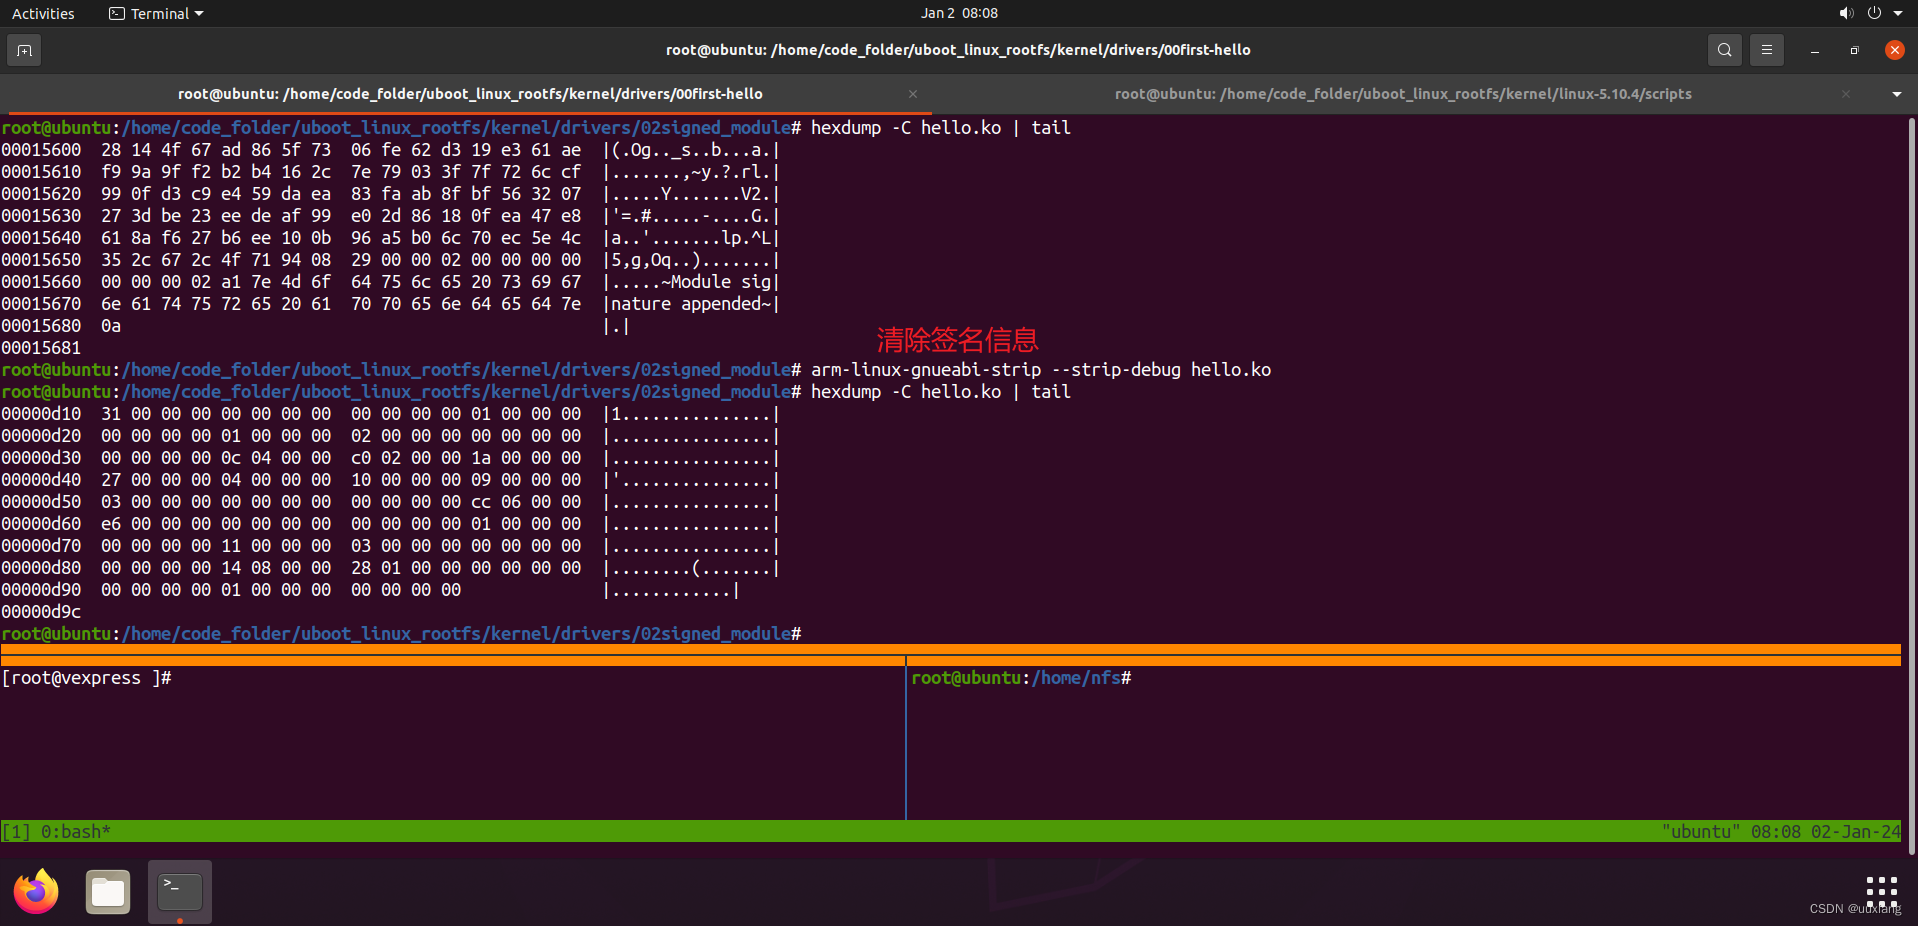
Task: Open the Terminal app menu
Action: coord(156,13)
